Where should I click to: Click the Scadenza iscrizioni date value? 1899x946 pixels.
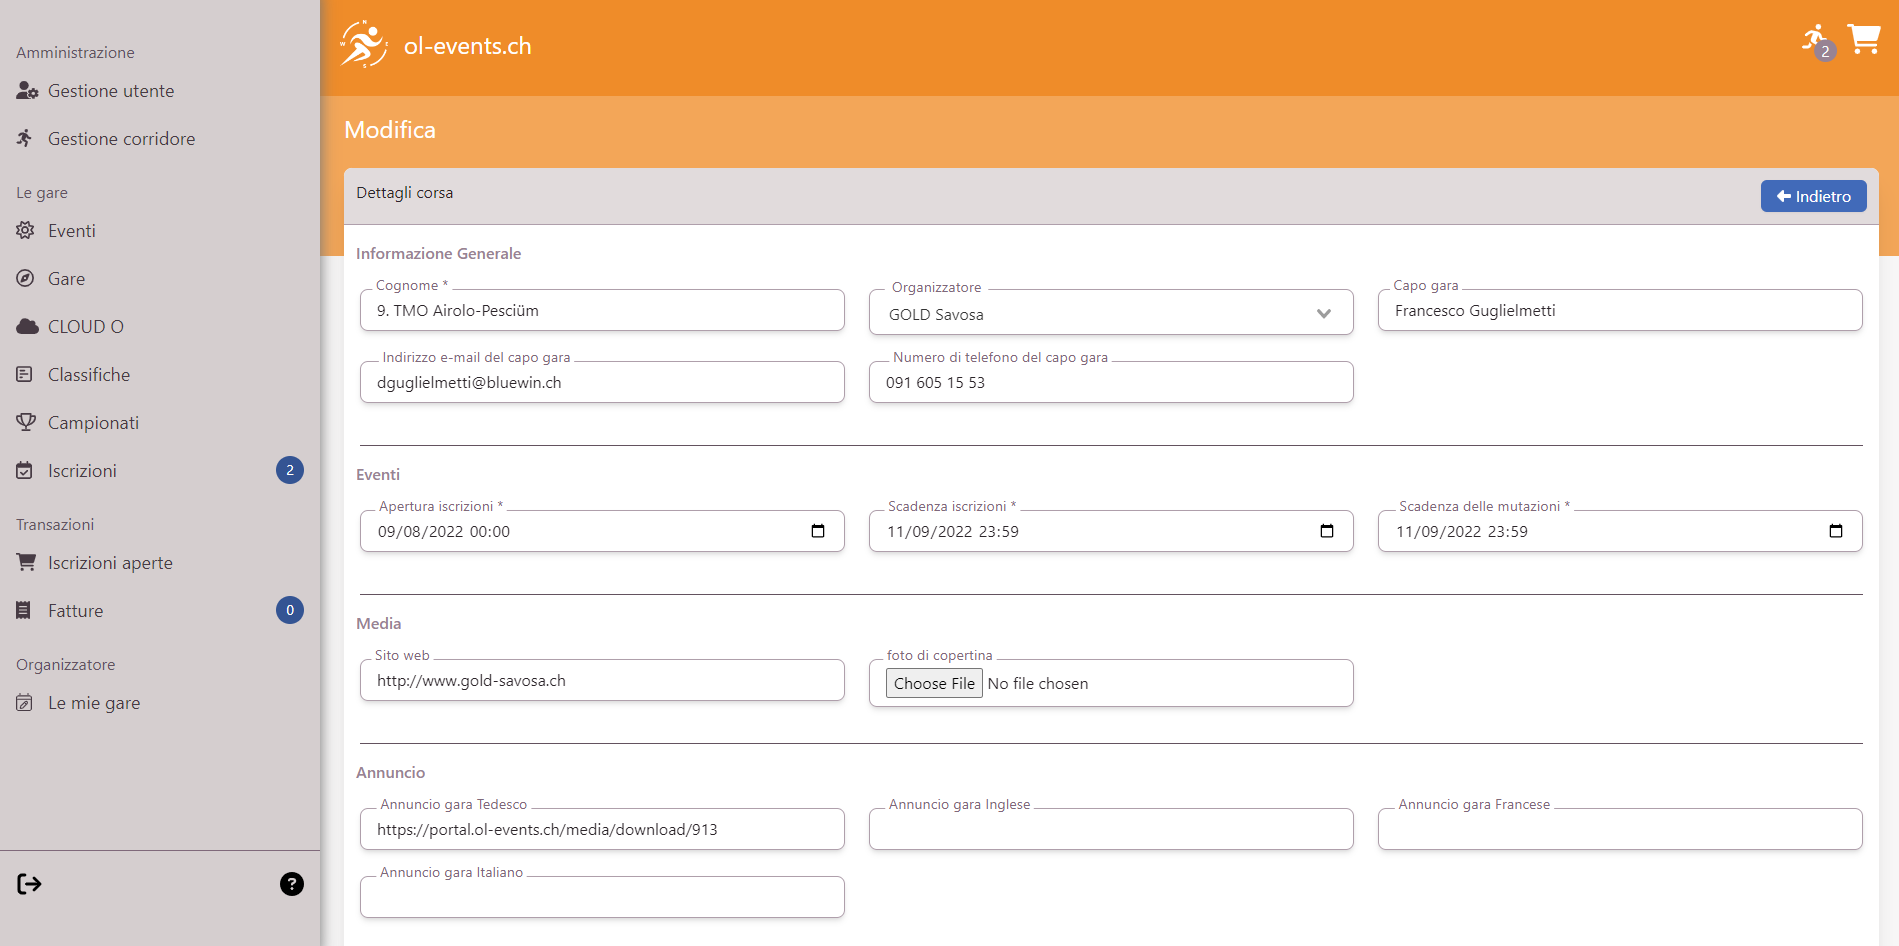pos(952,532)
